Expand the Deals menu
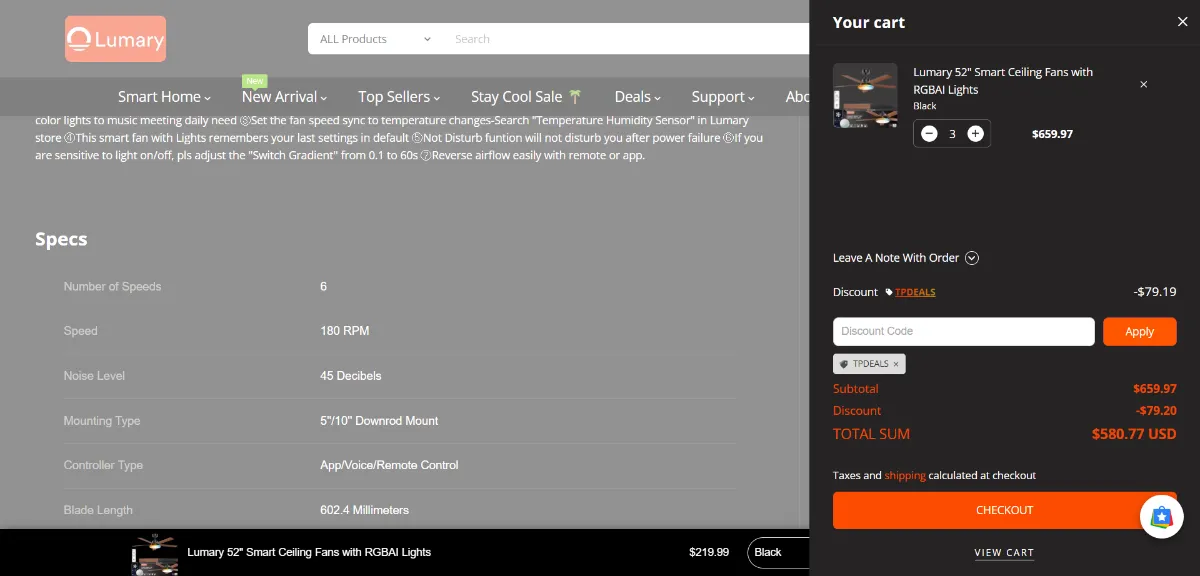 [638, 97]
